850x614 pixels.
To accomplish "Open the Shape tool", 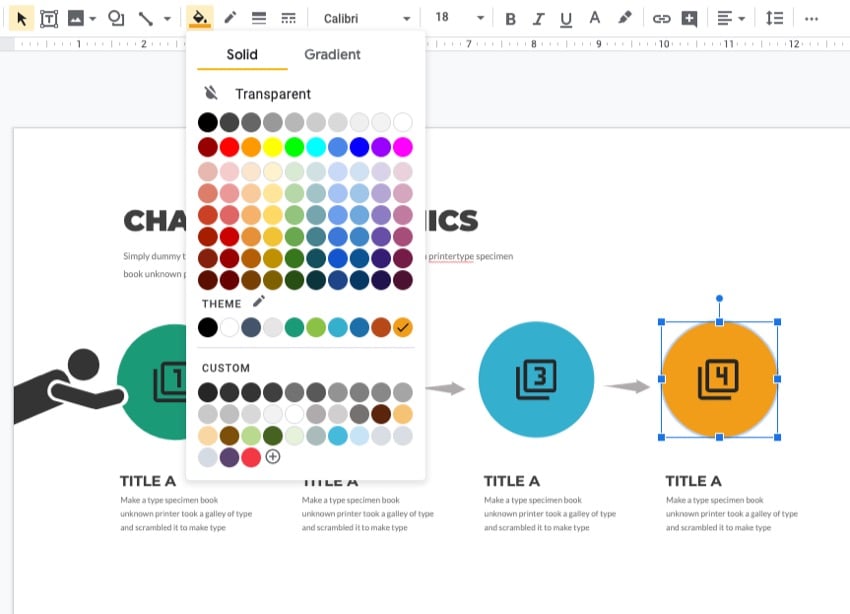I will (116, 18).
